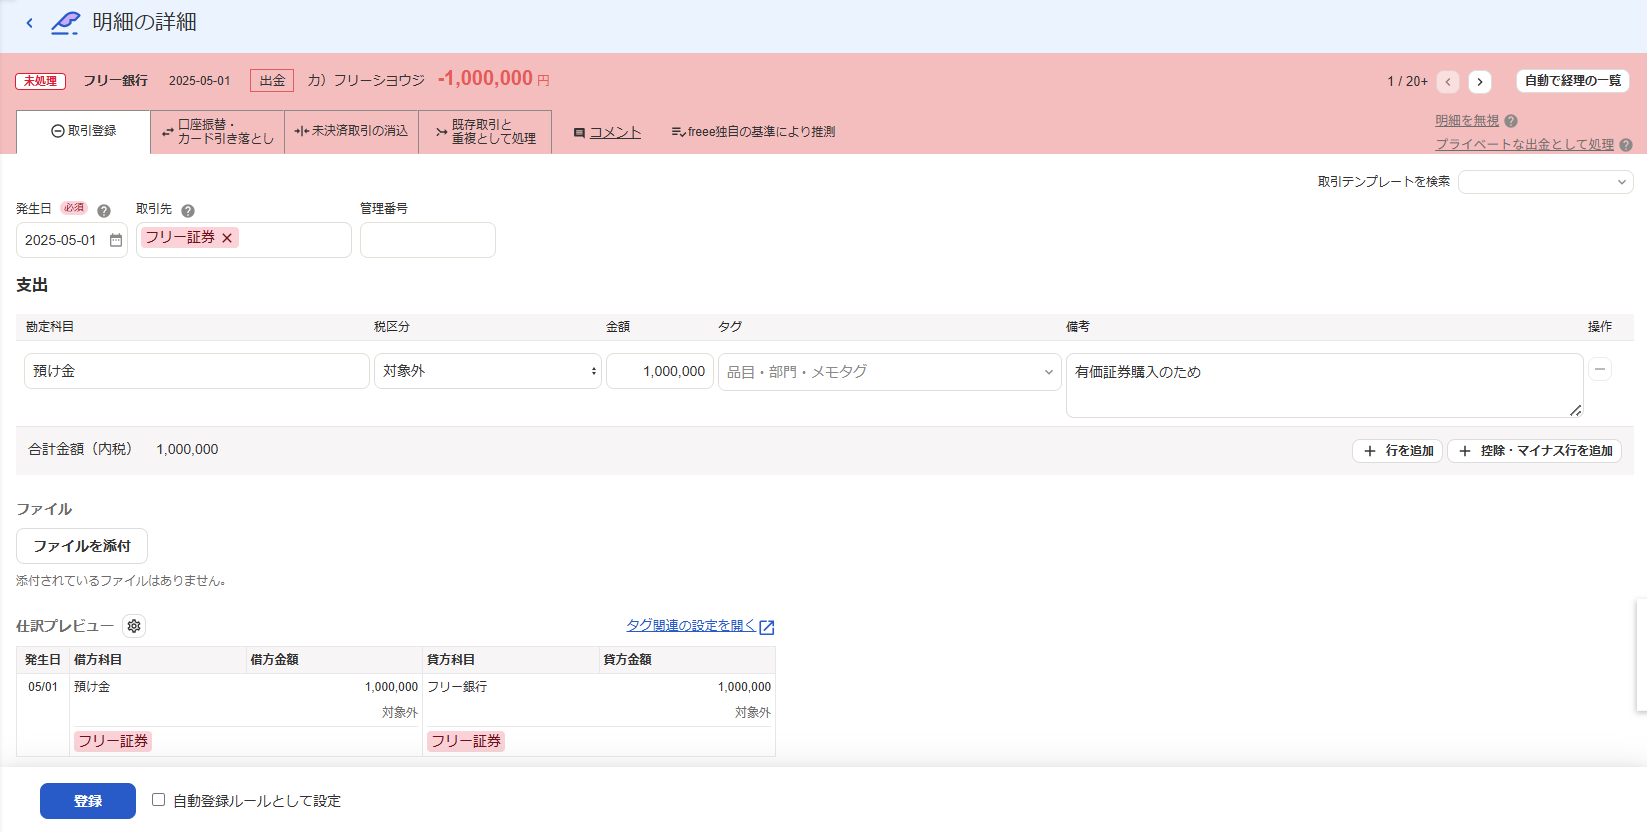
Task: Select the 取引登録 tab
Action: coord(84,131)
